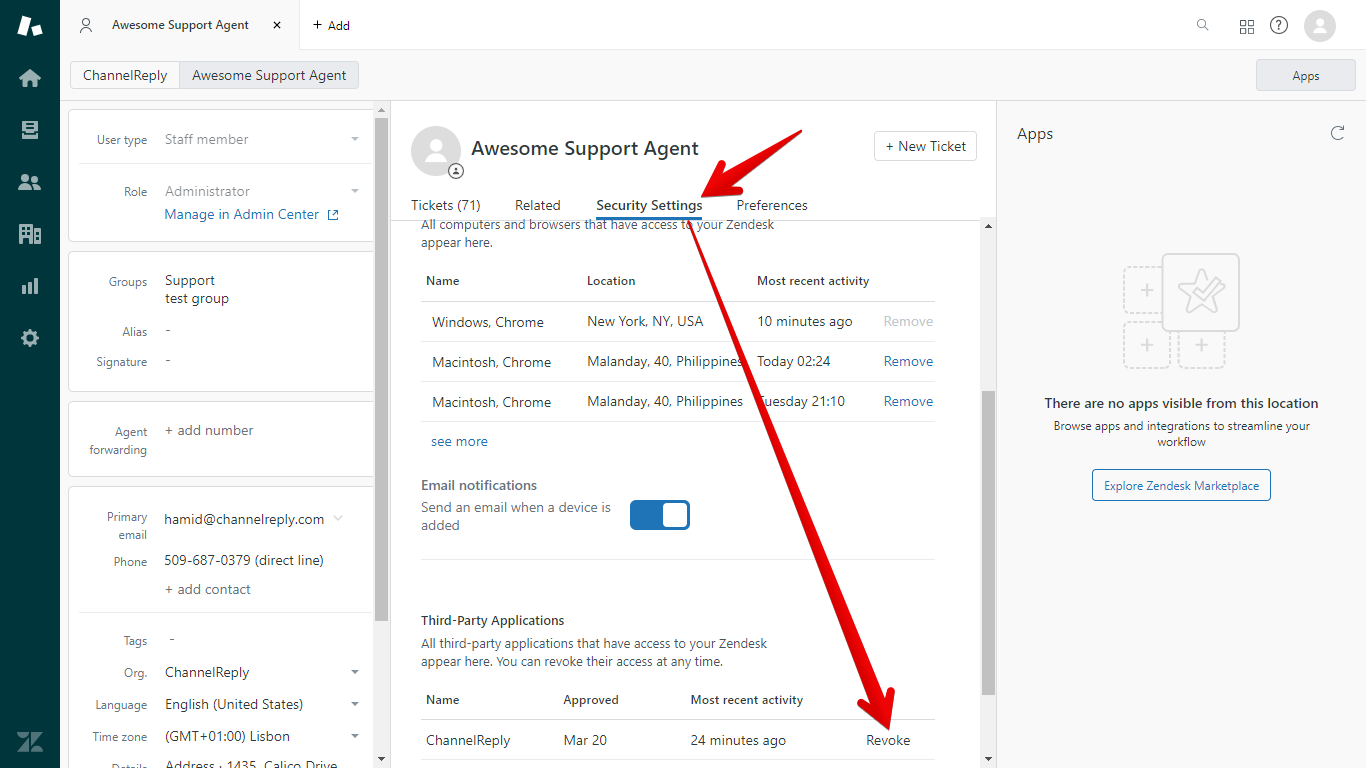Screen dimensions: 1366x768
Task: Toggle email notifications for added devices
Action: click(660, 515)
